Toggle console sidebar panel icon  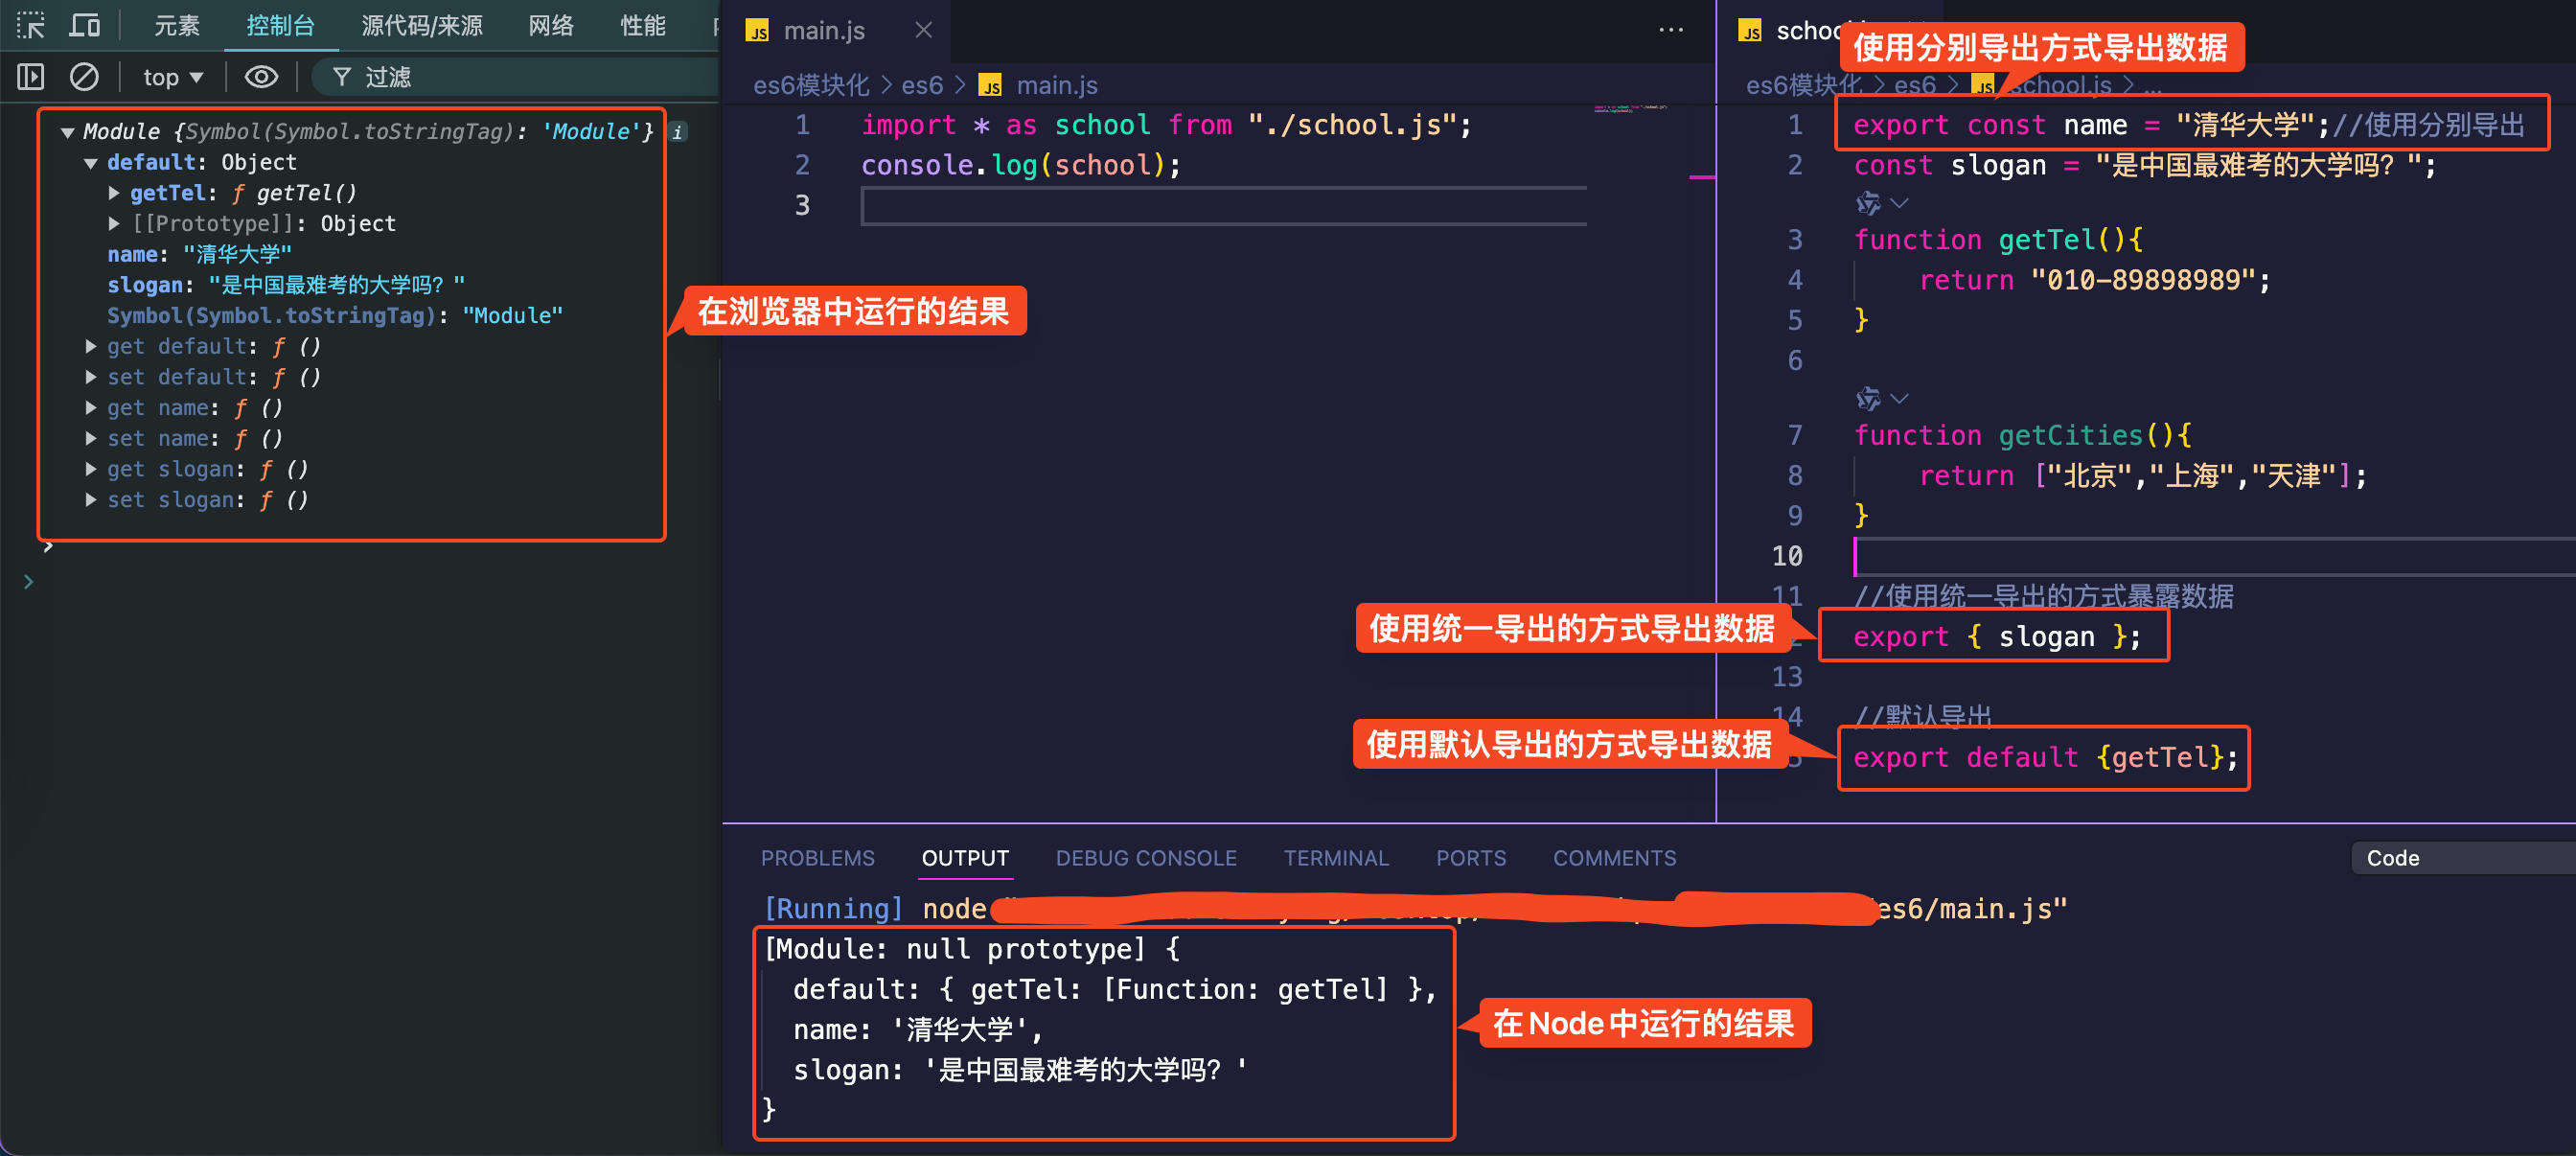tap(31, 77)
